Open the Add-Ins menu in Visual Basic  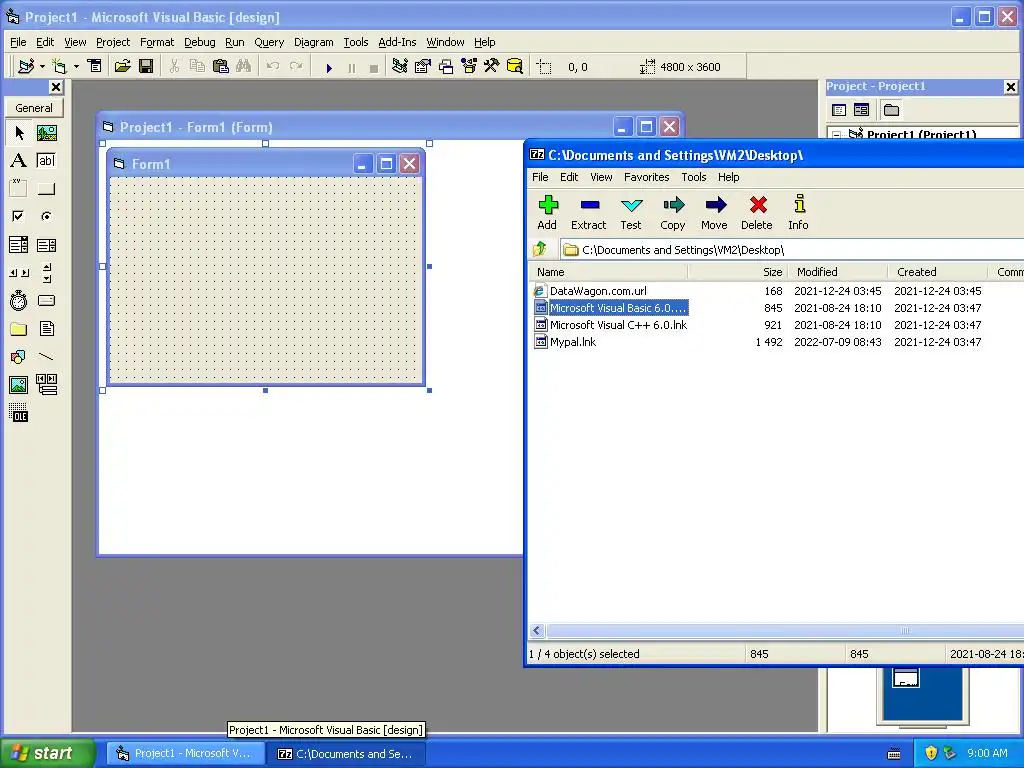(397, 42)
